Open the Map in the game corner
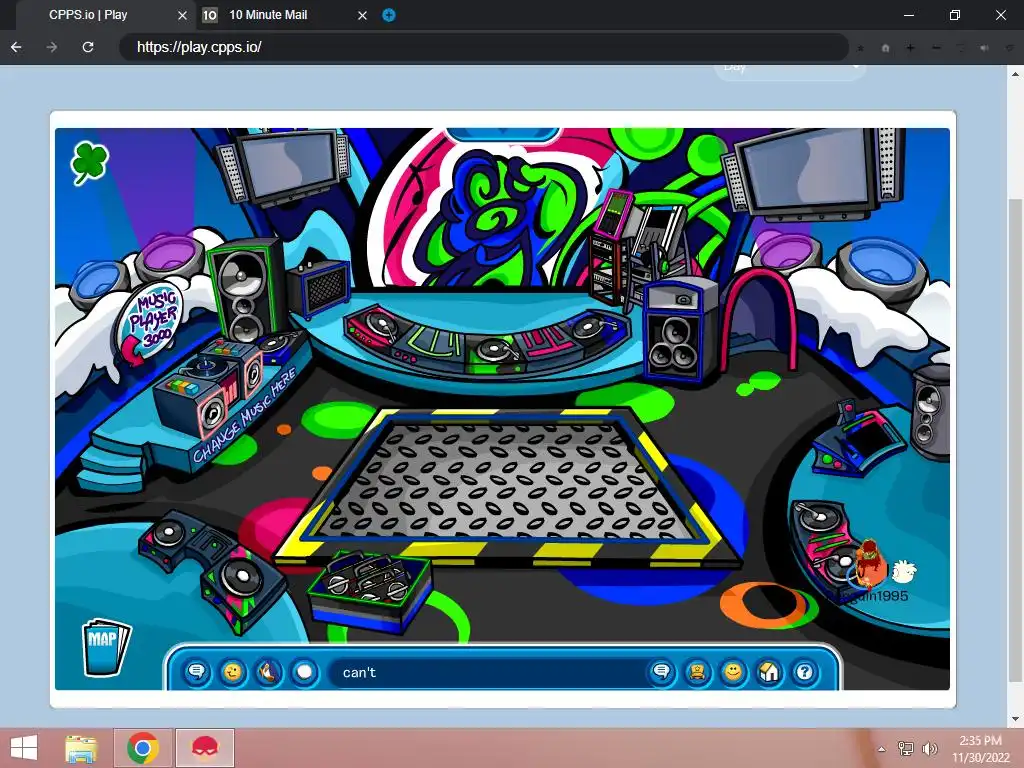Screen dimensions: 1024x768 click(x=106, y=647)
